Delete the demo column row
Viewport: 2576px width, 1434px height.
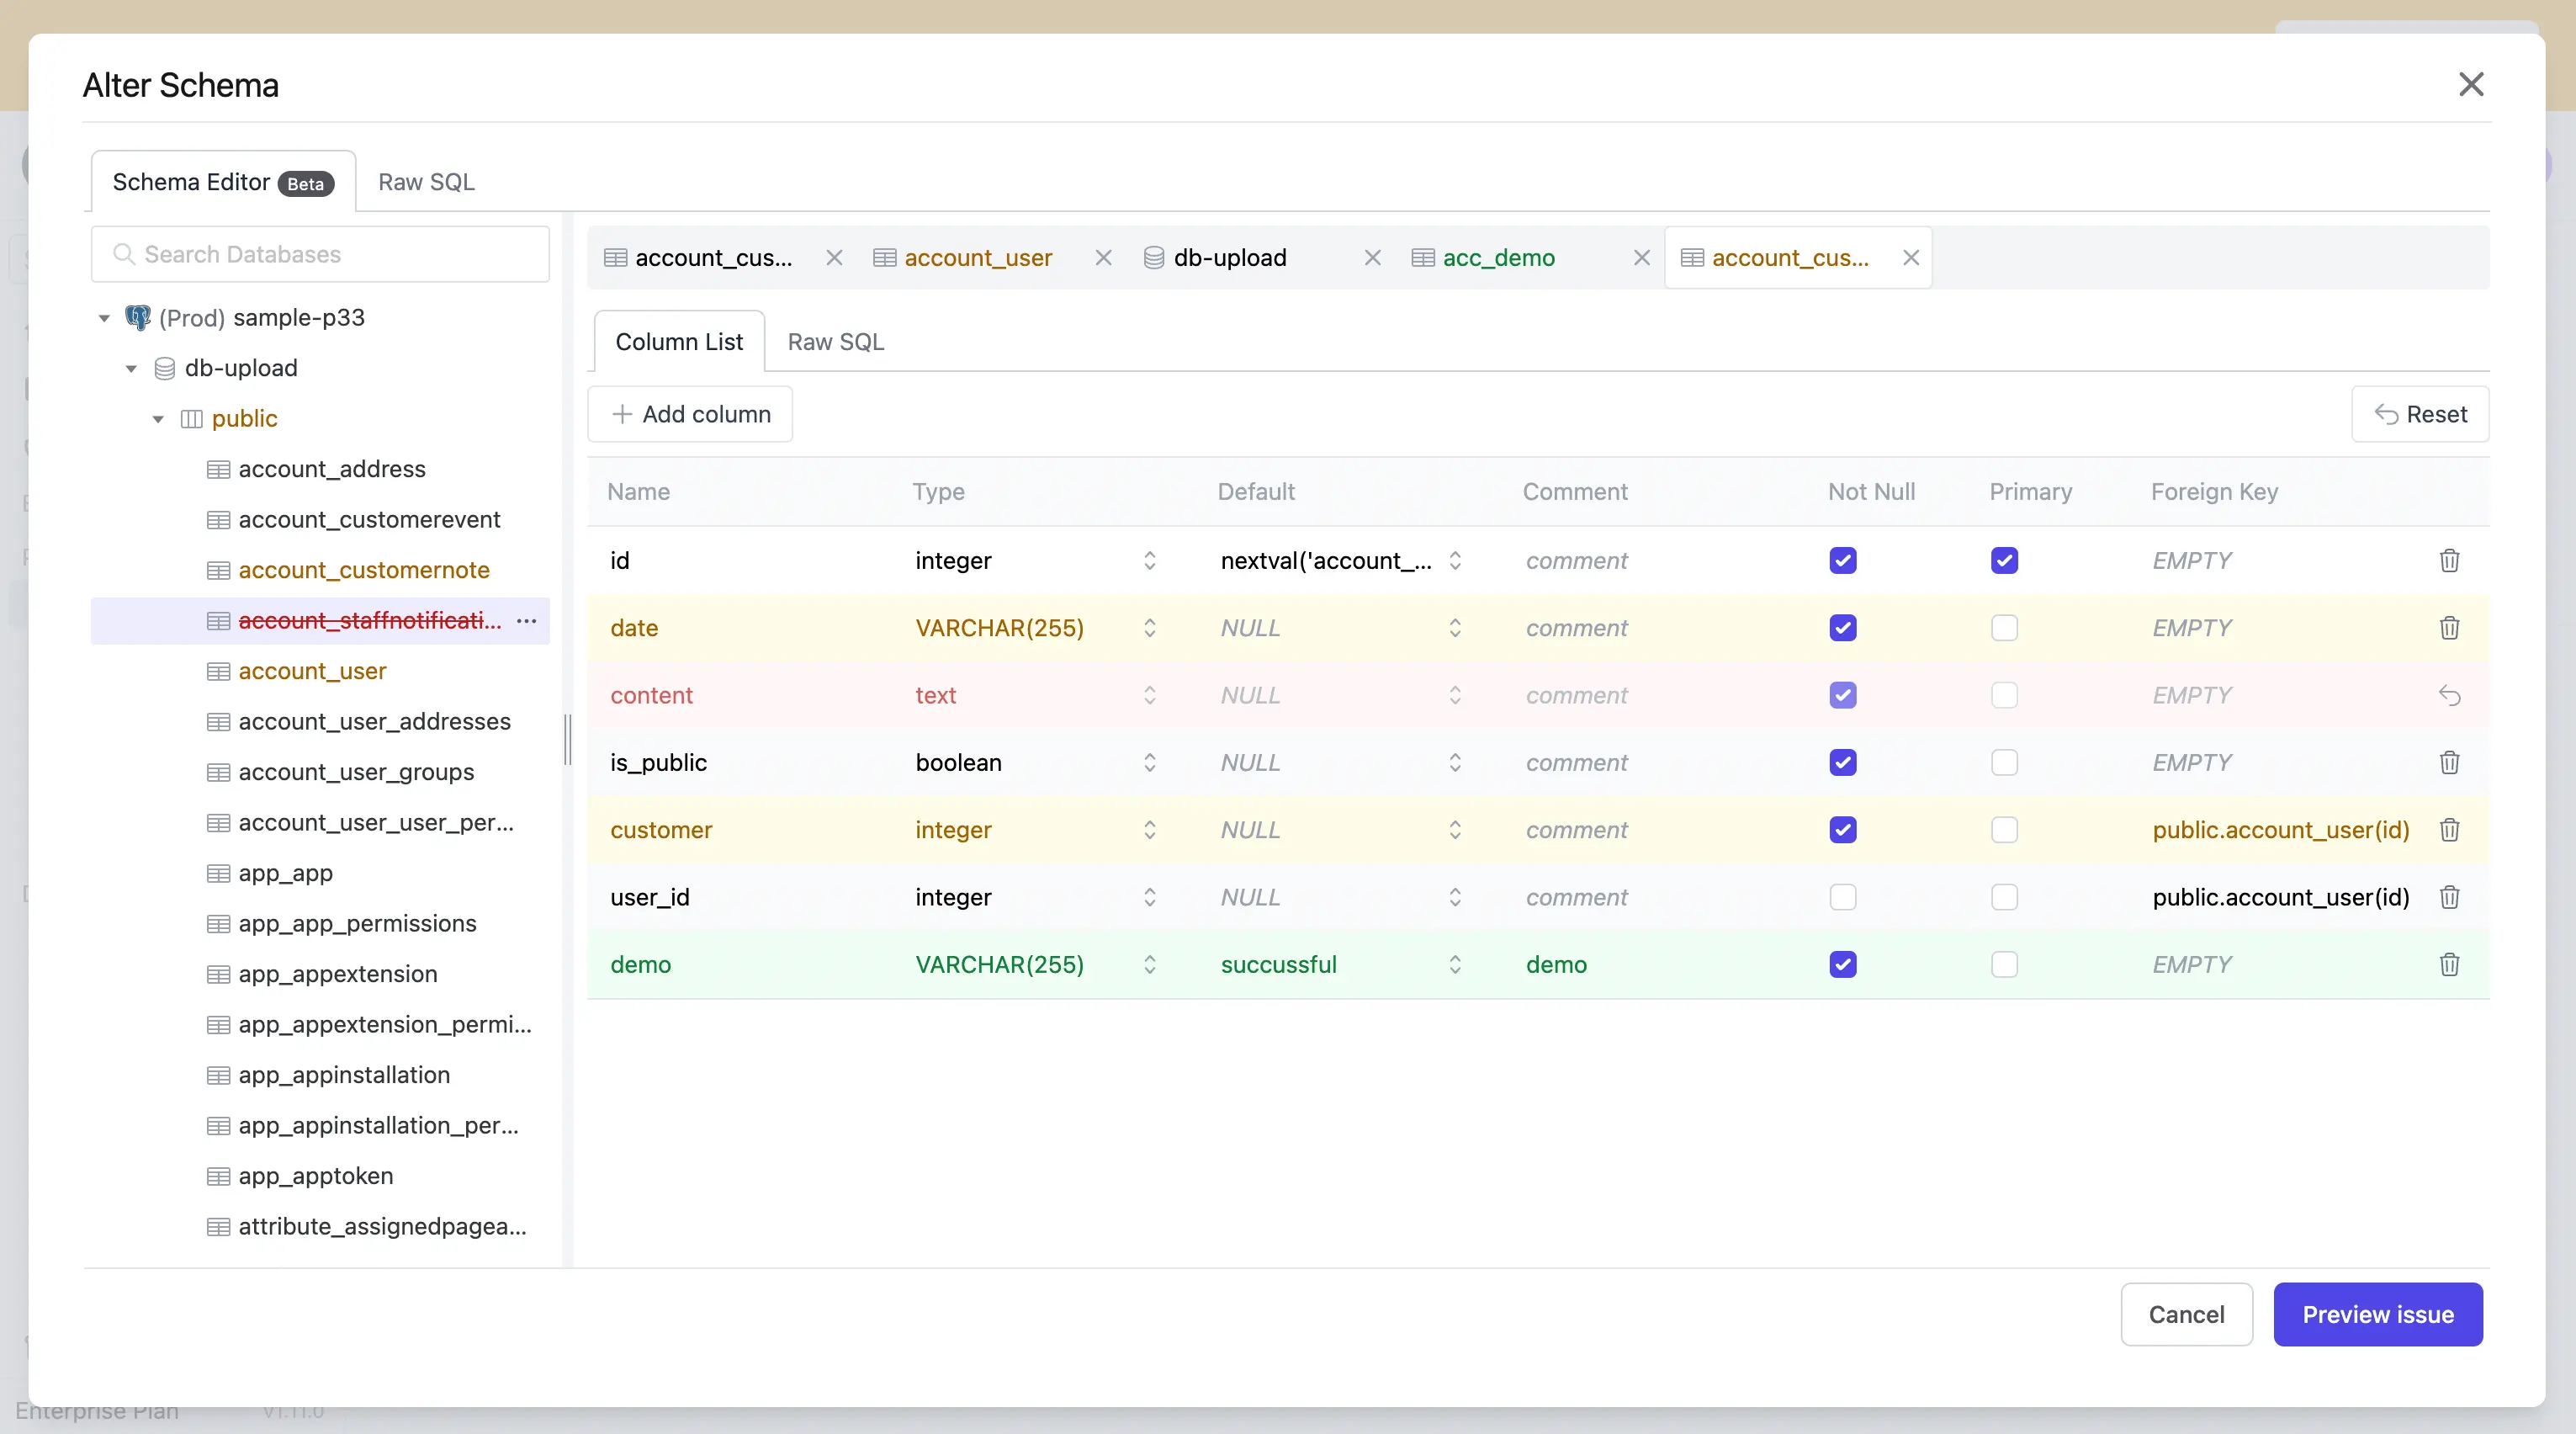(2451, 964)
